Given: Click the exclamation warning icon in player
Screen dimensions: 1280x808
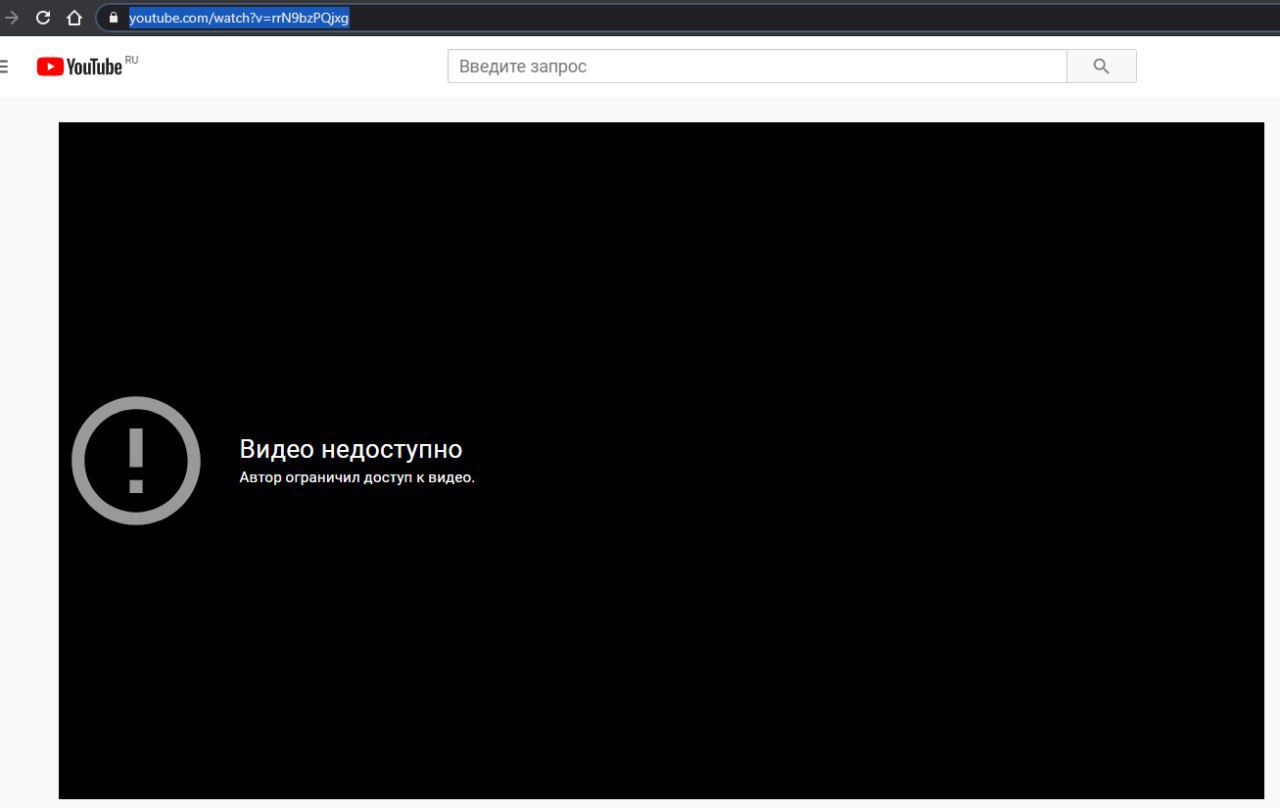Looking at the screenshot, I should [x=136, y=461].
